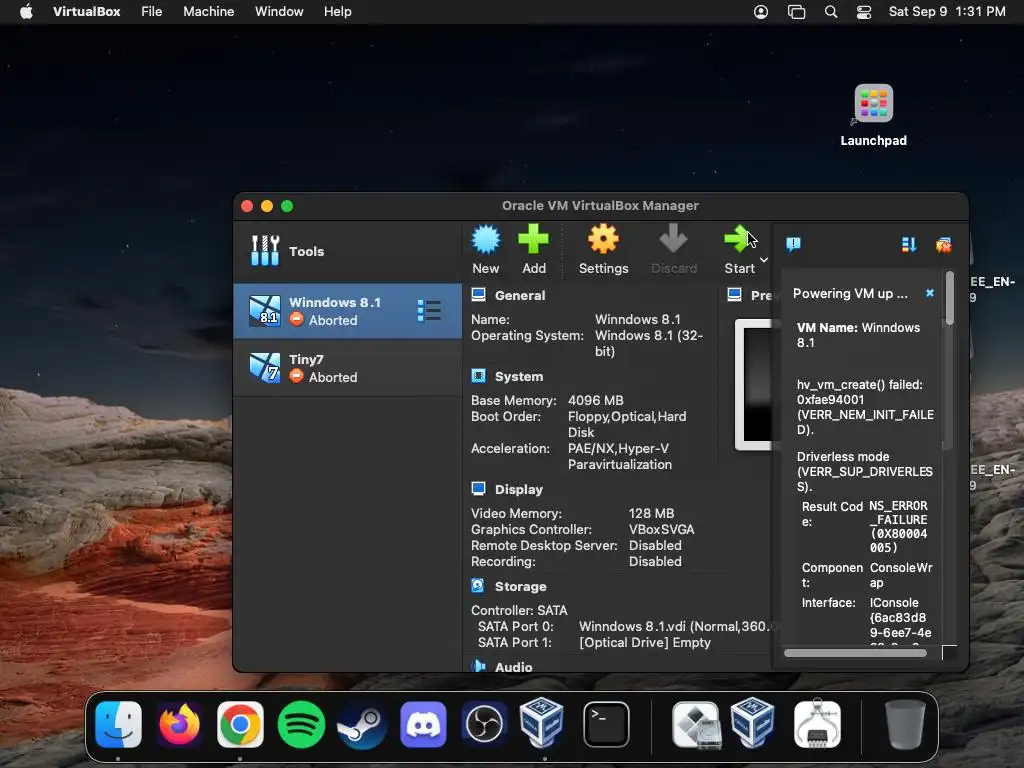Launch Firefox from the Dock
The width and height of the screenshot is (1024, 768).
(180, 724)
